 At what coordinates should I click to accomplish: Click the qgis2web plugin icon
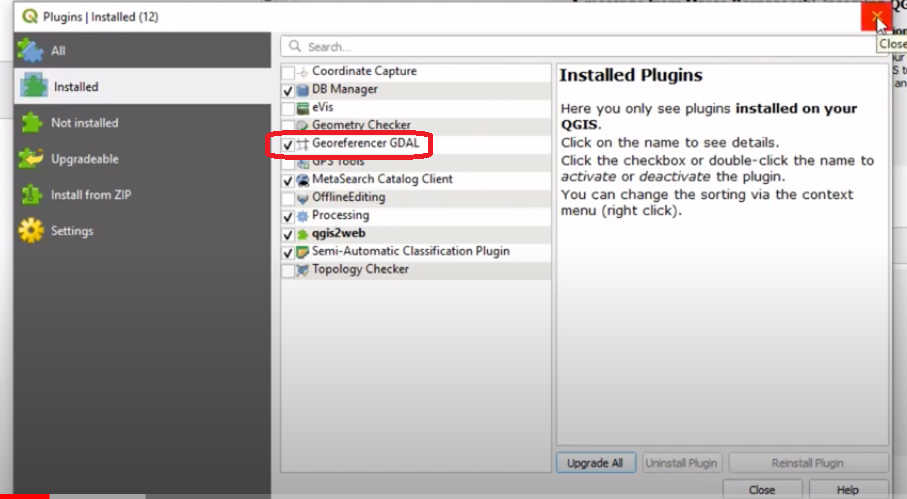tap(303, 234)
